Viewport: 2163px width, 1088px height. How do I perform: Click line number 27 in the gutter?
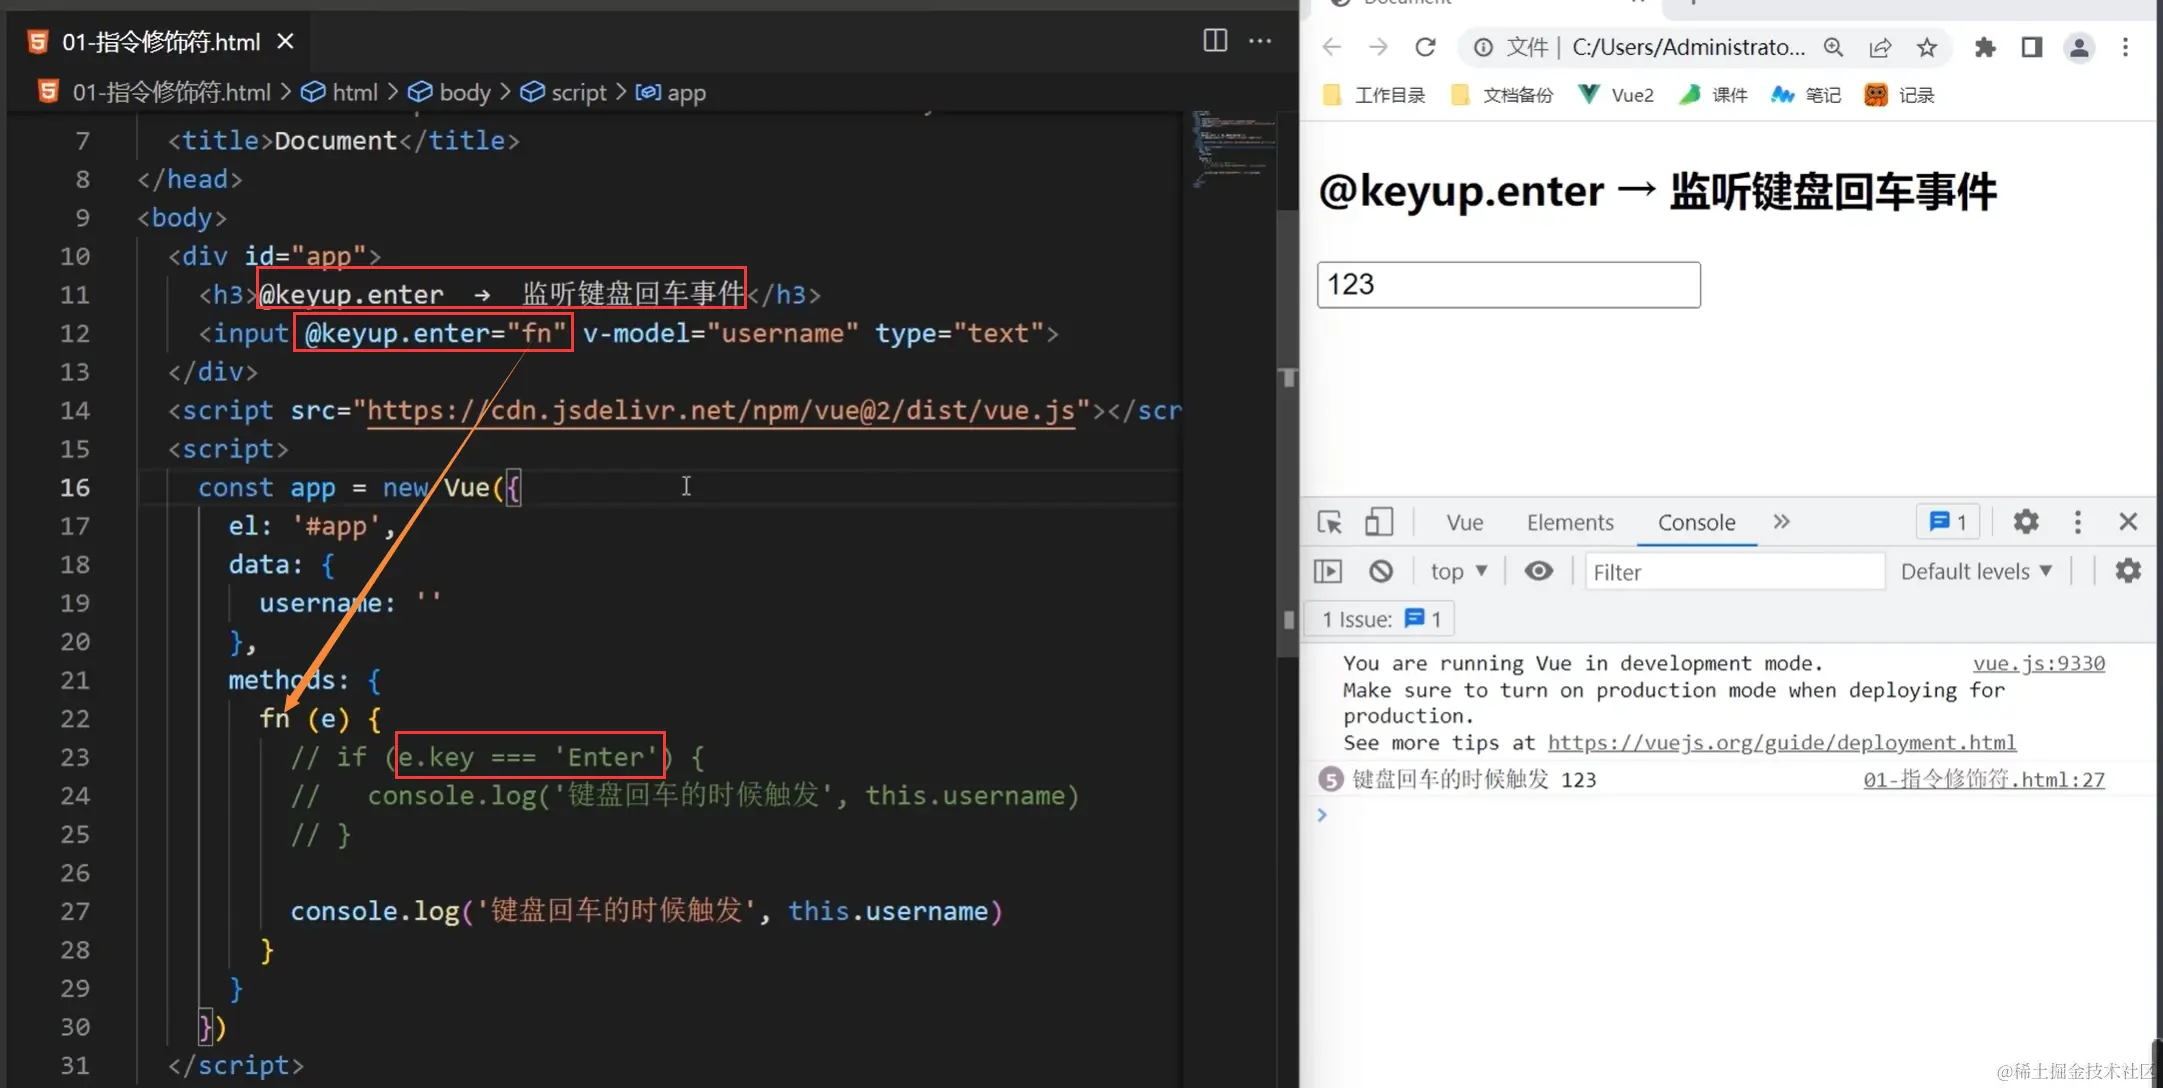(x=75, y=912)
